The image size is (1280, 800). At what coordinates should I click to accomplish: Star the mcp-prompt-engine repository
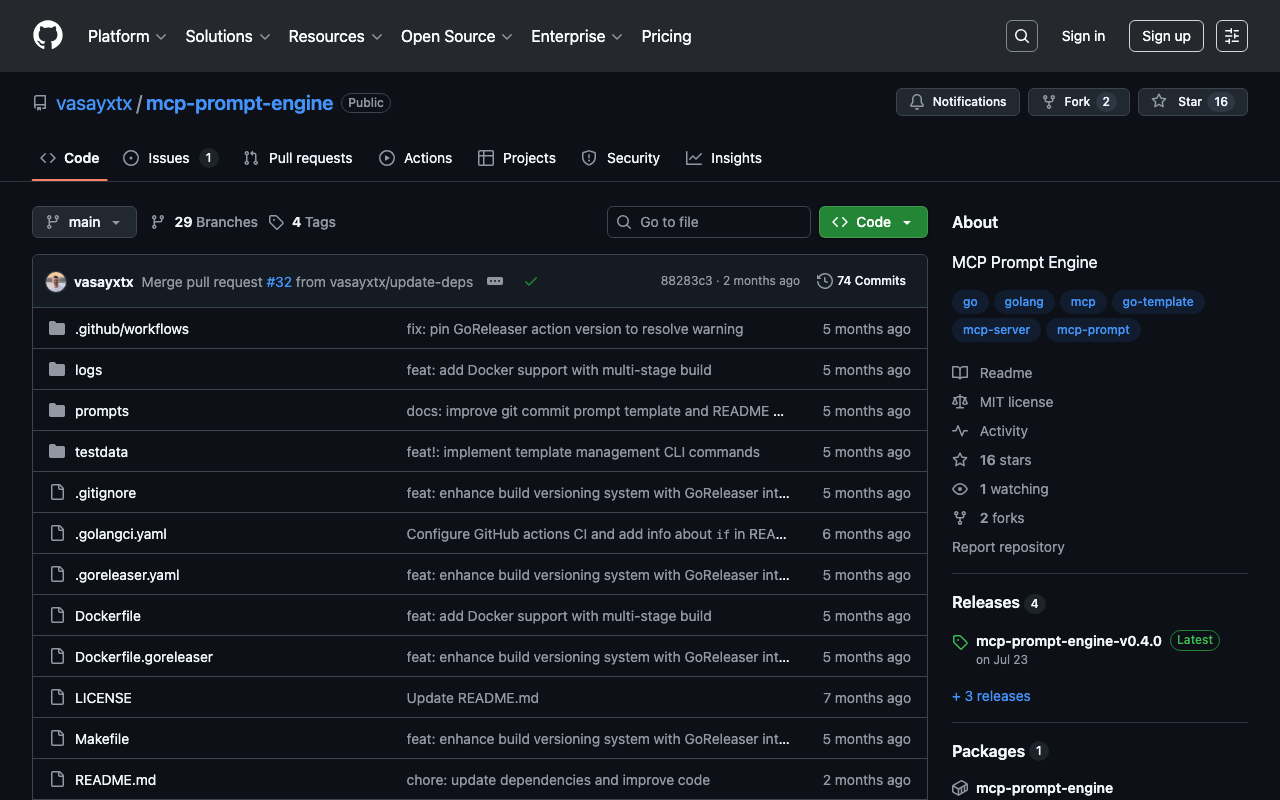1177,102
